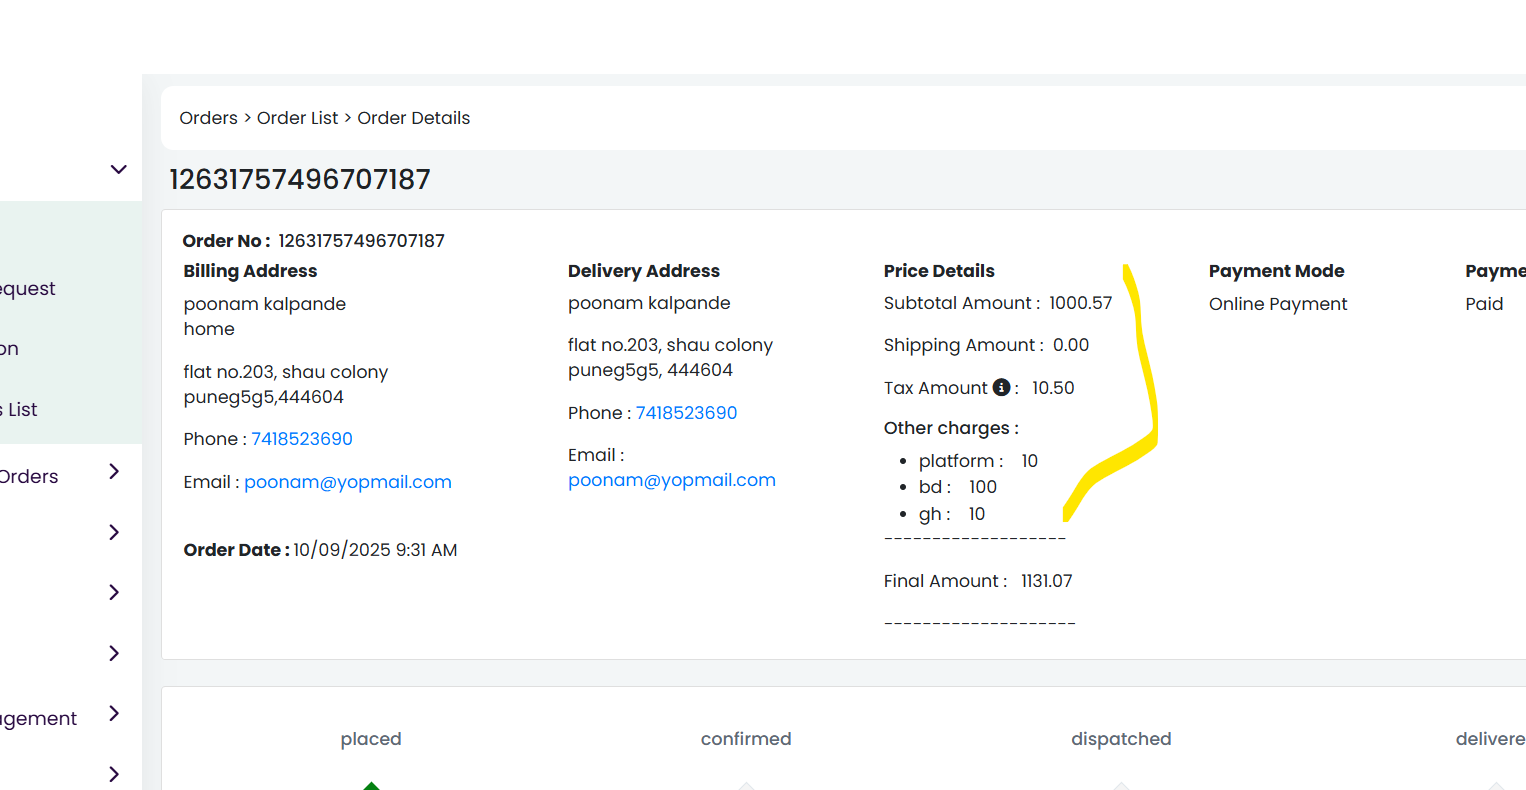Open the Orders sidebar menu label
Screen dimensions: 1526x790
29,477
